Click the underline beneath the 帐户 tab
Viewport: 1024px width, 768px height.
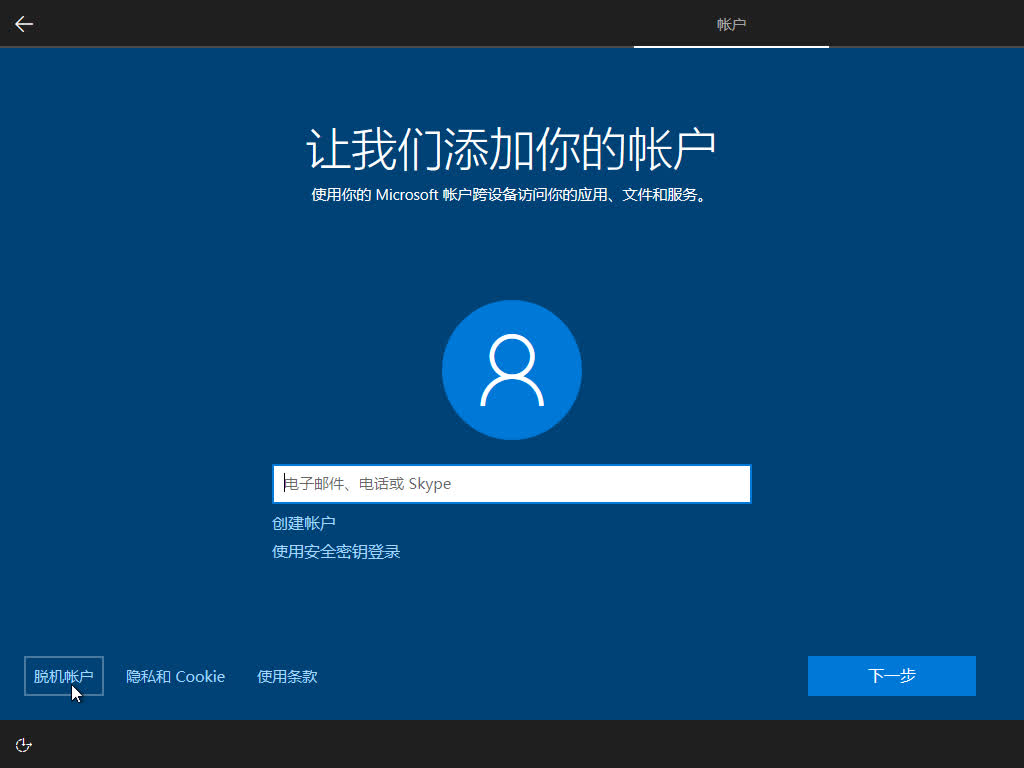click(x=731, y=46)
